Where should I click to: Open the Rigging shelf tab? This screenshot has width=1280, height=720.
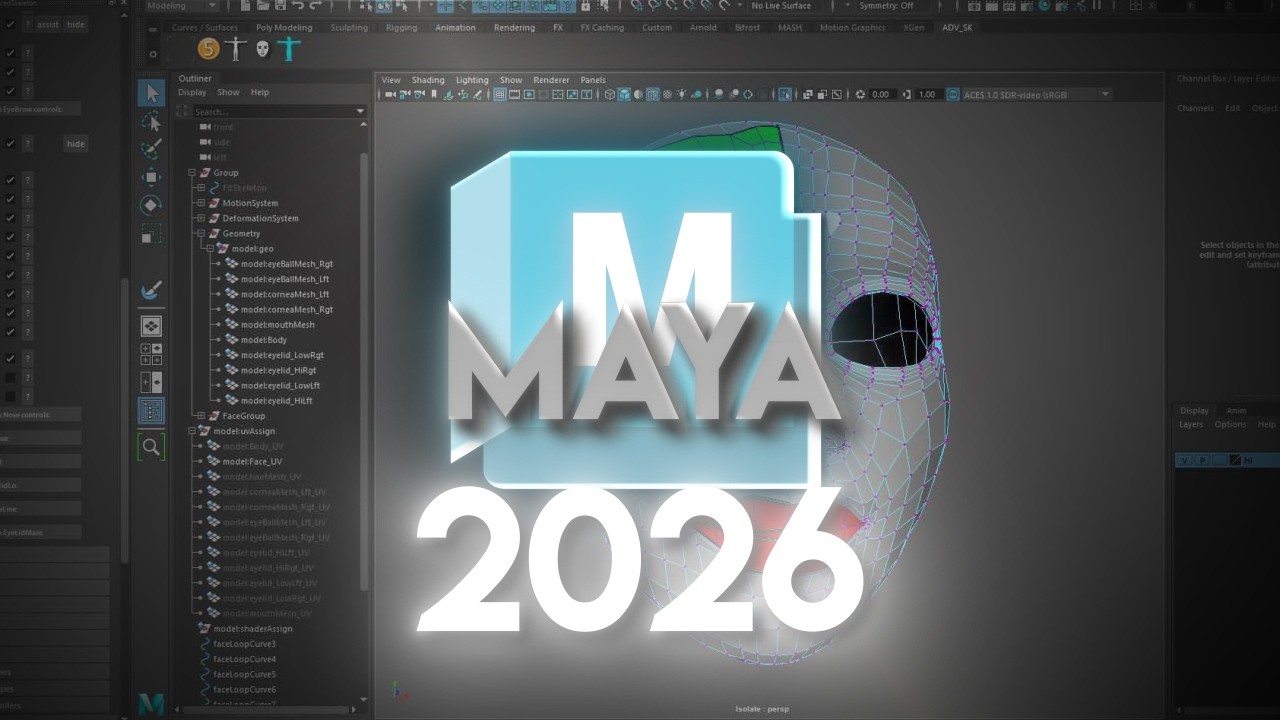(401, 27)
